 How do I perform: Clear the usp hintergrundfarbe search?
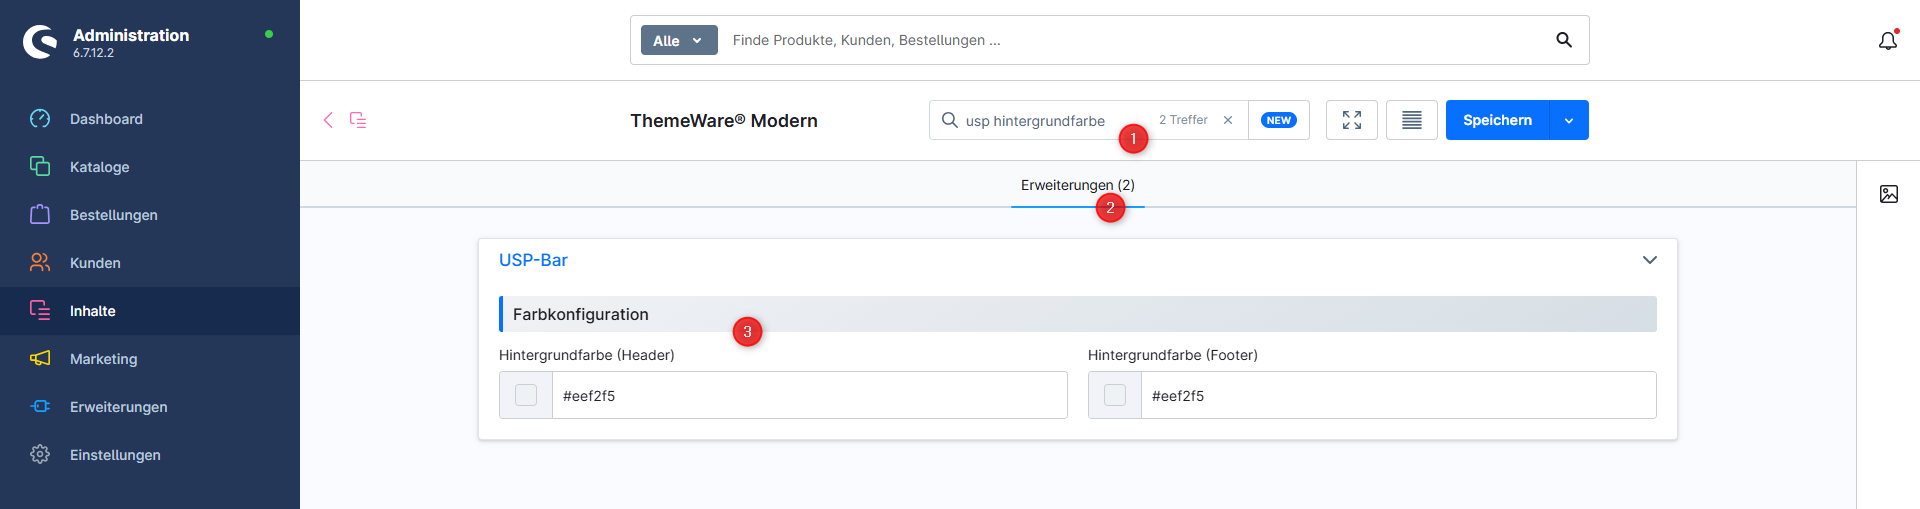point(1228,120)
